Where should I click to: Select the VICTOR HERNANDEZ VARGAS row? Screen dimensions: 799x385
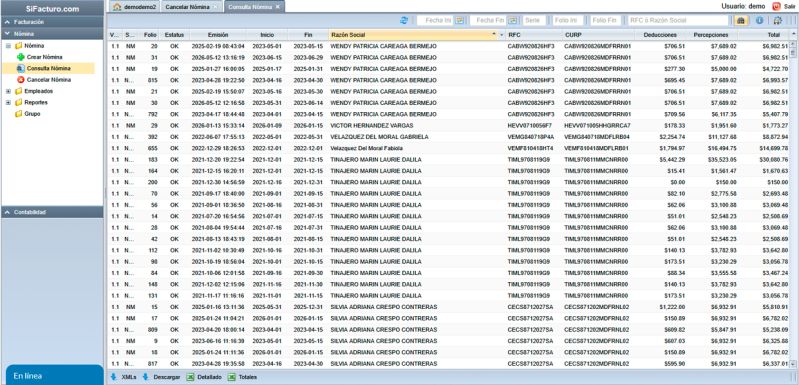click(x=448, y=125)
